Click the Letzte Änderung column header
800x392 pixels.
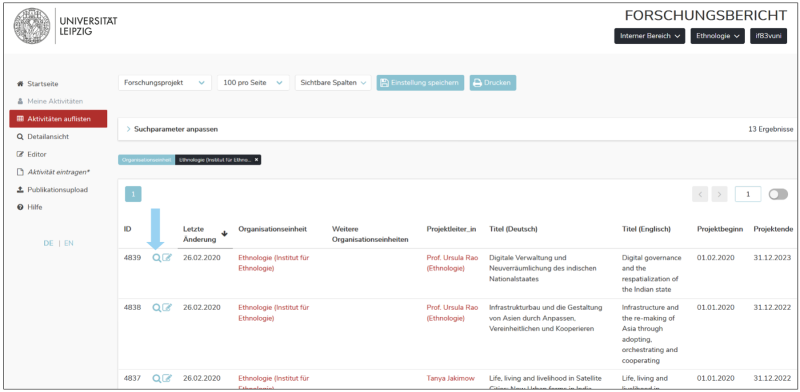200,234
